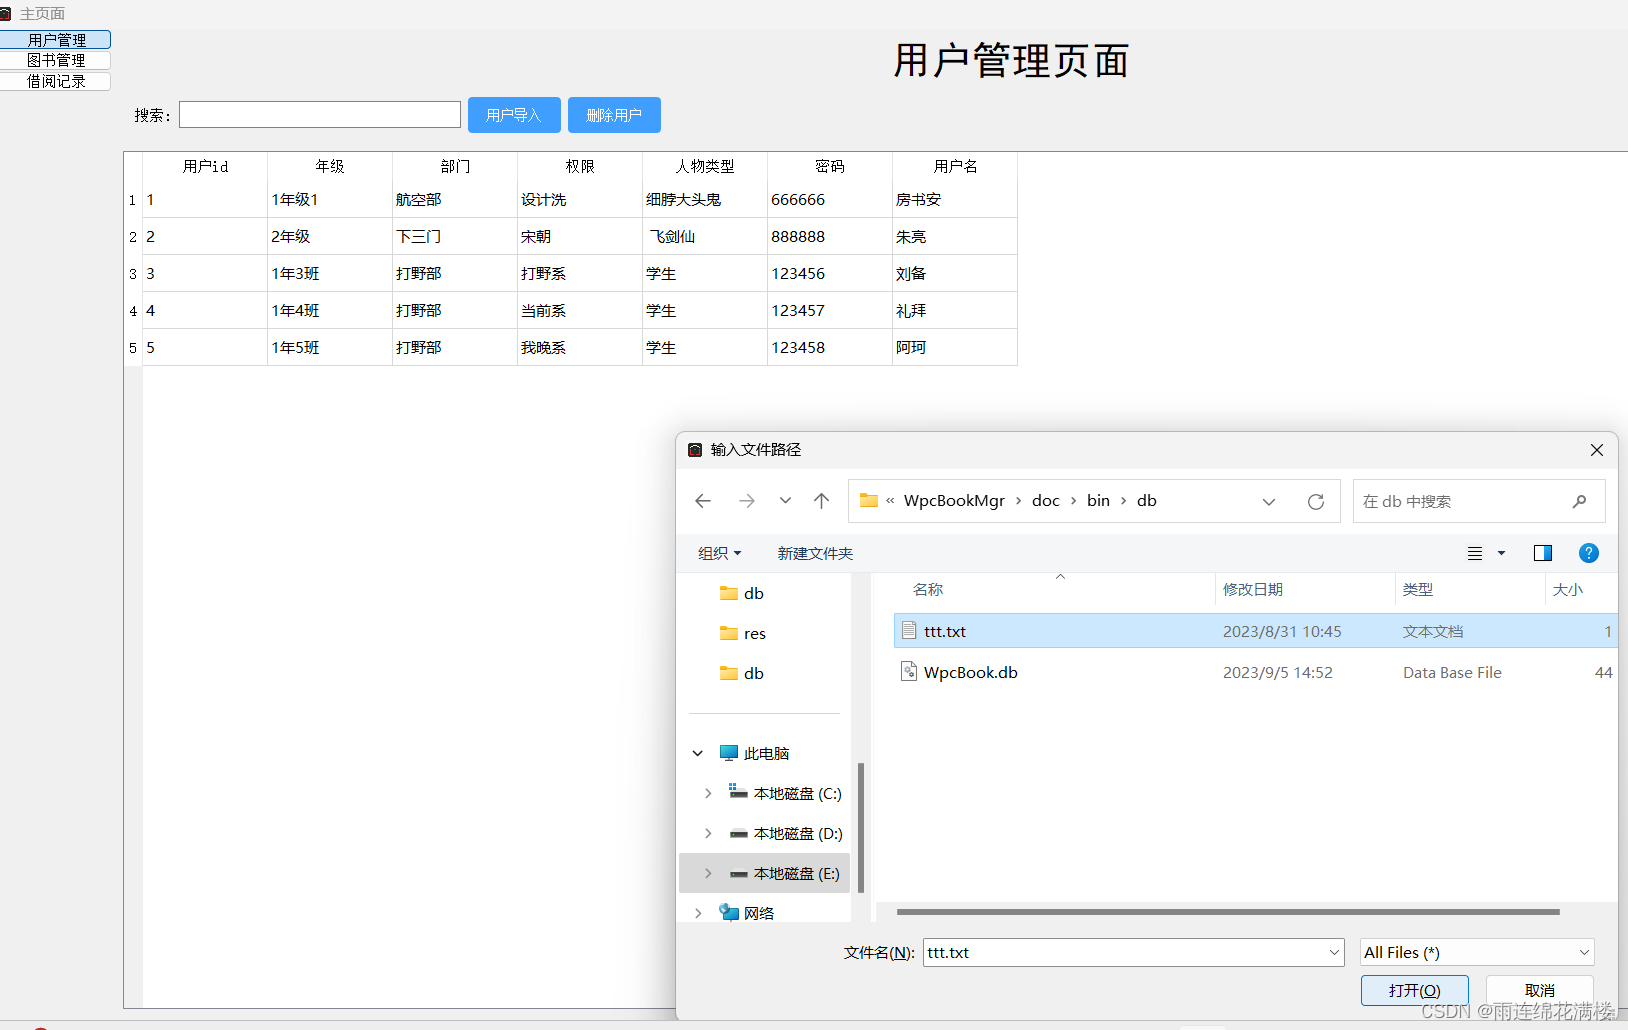Sort files by 修改日期 column
Screen dimensions: 1628x1030
(1253, 589)
